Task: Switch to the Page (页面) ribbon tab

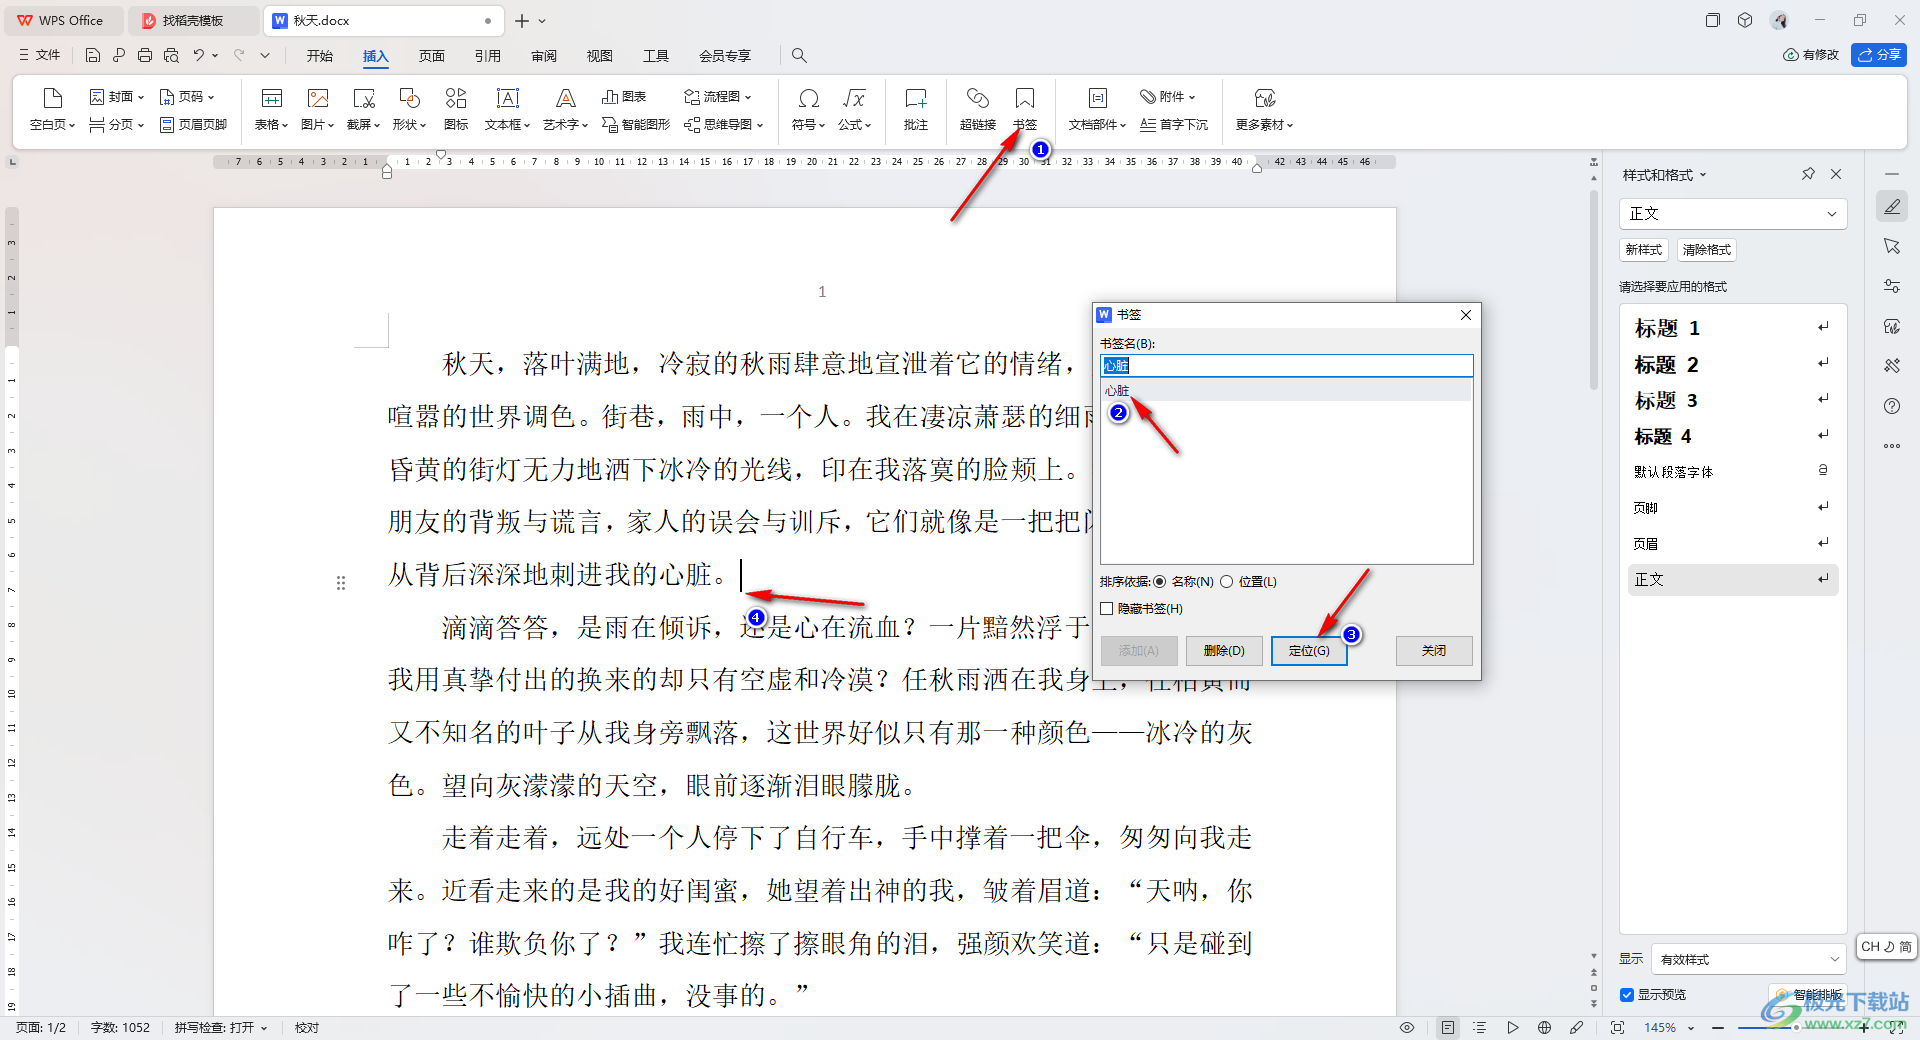Action: click(431, 56)
